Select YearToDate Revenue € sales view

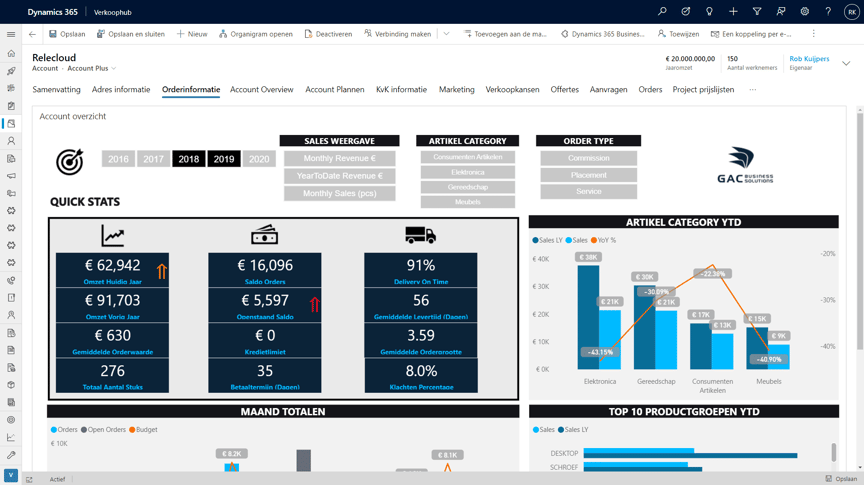coord(339,176)
